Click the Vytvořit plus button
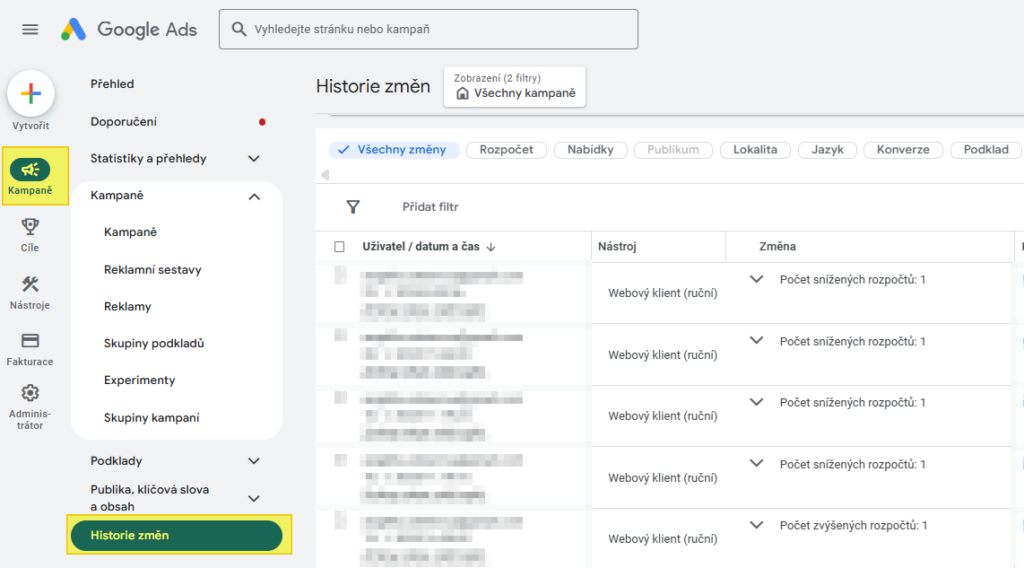Image resolution: width=1024 pixels, height=568 pixels. [31, 94]
